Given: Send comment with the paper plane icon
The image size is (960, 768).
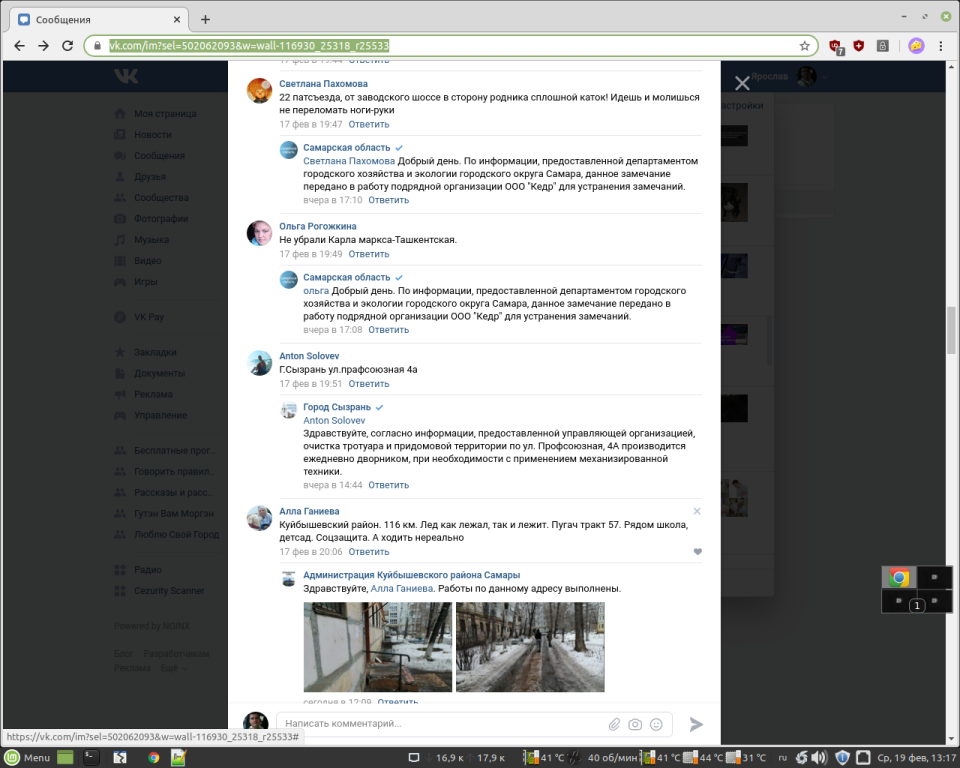Looking at the screenshot, I should pos(696,724).
